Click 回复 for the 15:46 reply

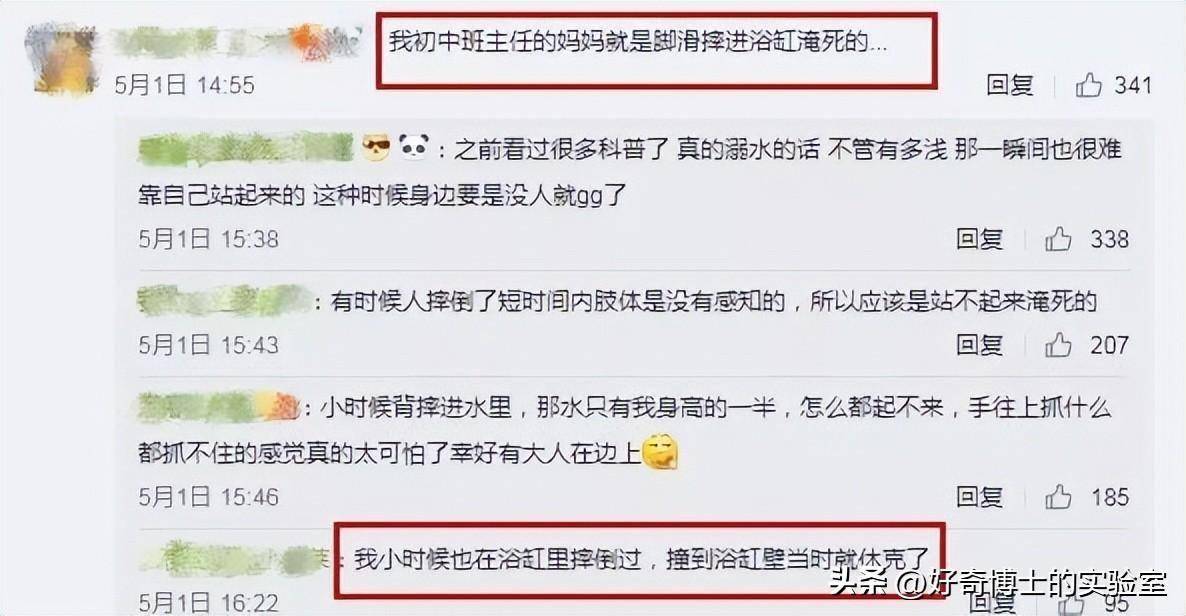980,497
